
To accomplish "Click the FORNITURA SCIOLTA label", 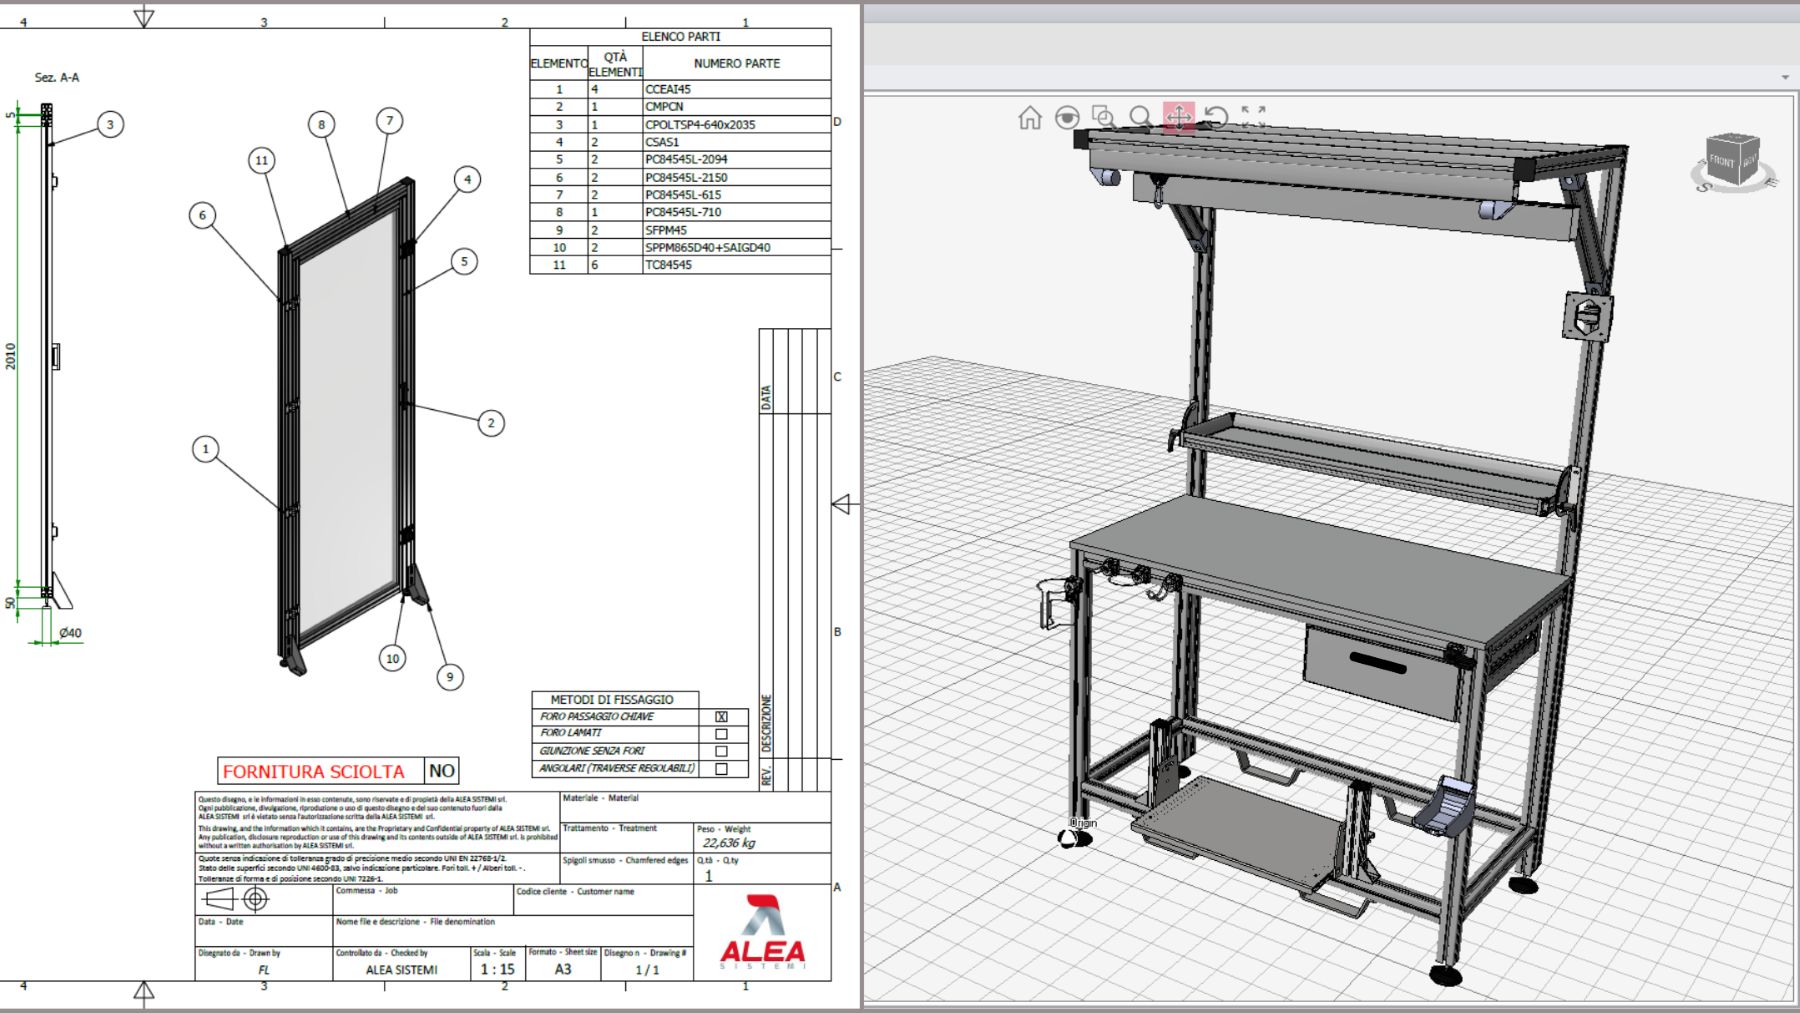I will coord(314,771).
